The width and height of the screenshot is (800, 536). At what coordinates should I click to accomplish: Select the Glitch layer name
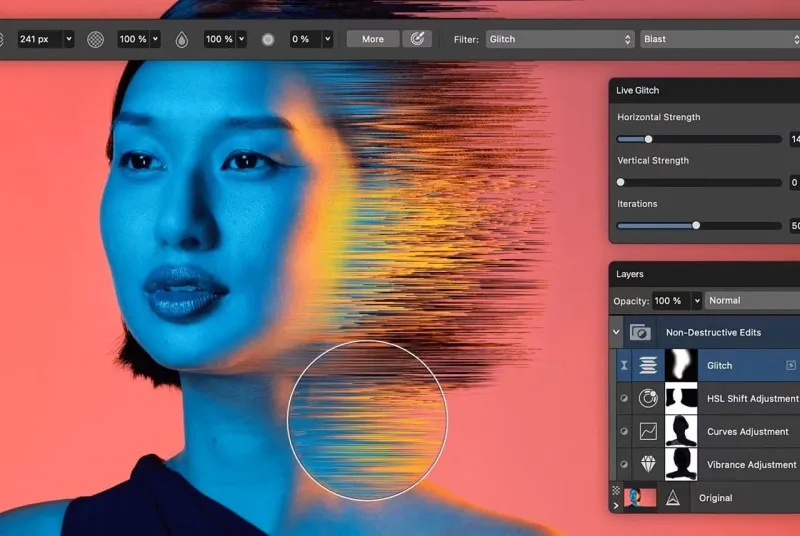pos(719,365)
